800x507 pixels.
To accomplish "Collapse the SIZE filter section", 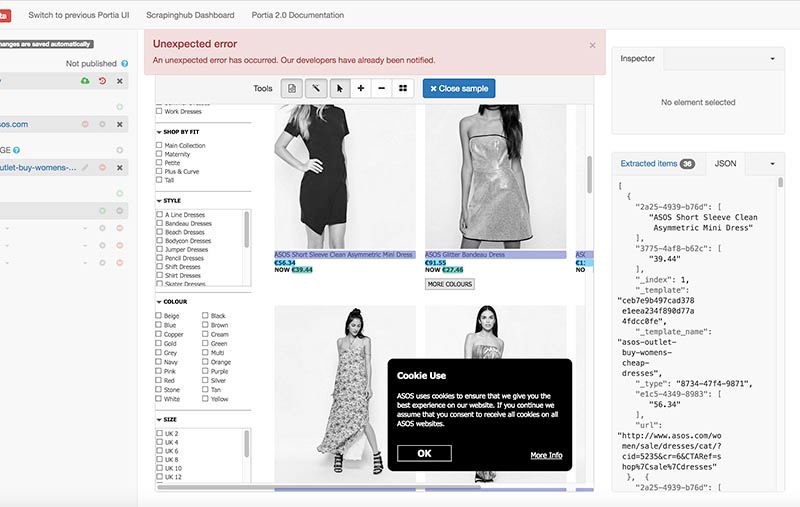I will (159, 420).
